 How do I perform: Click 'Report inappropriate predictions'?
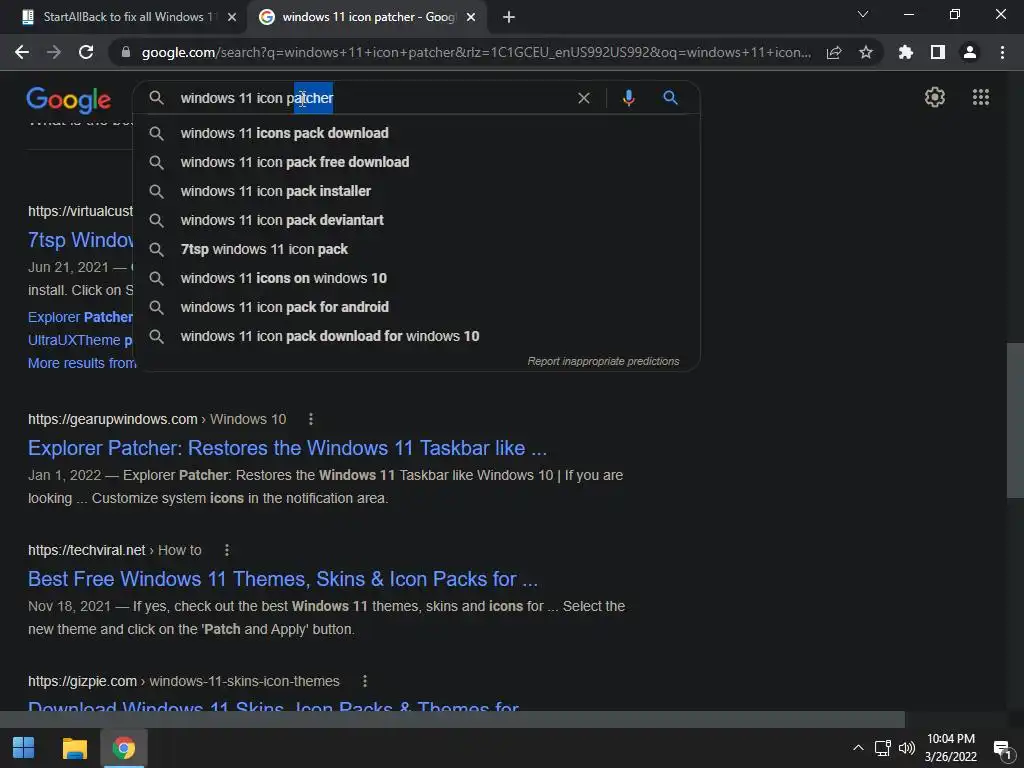click(x=603, y=361)
